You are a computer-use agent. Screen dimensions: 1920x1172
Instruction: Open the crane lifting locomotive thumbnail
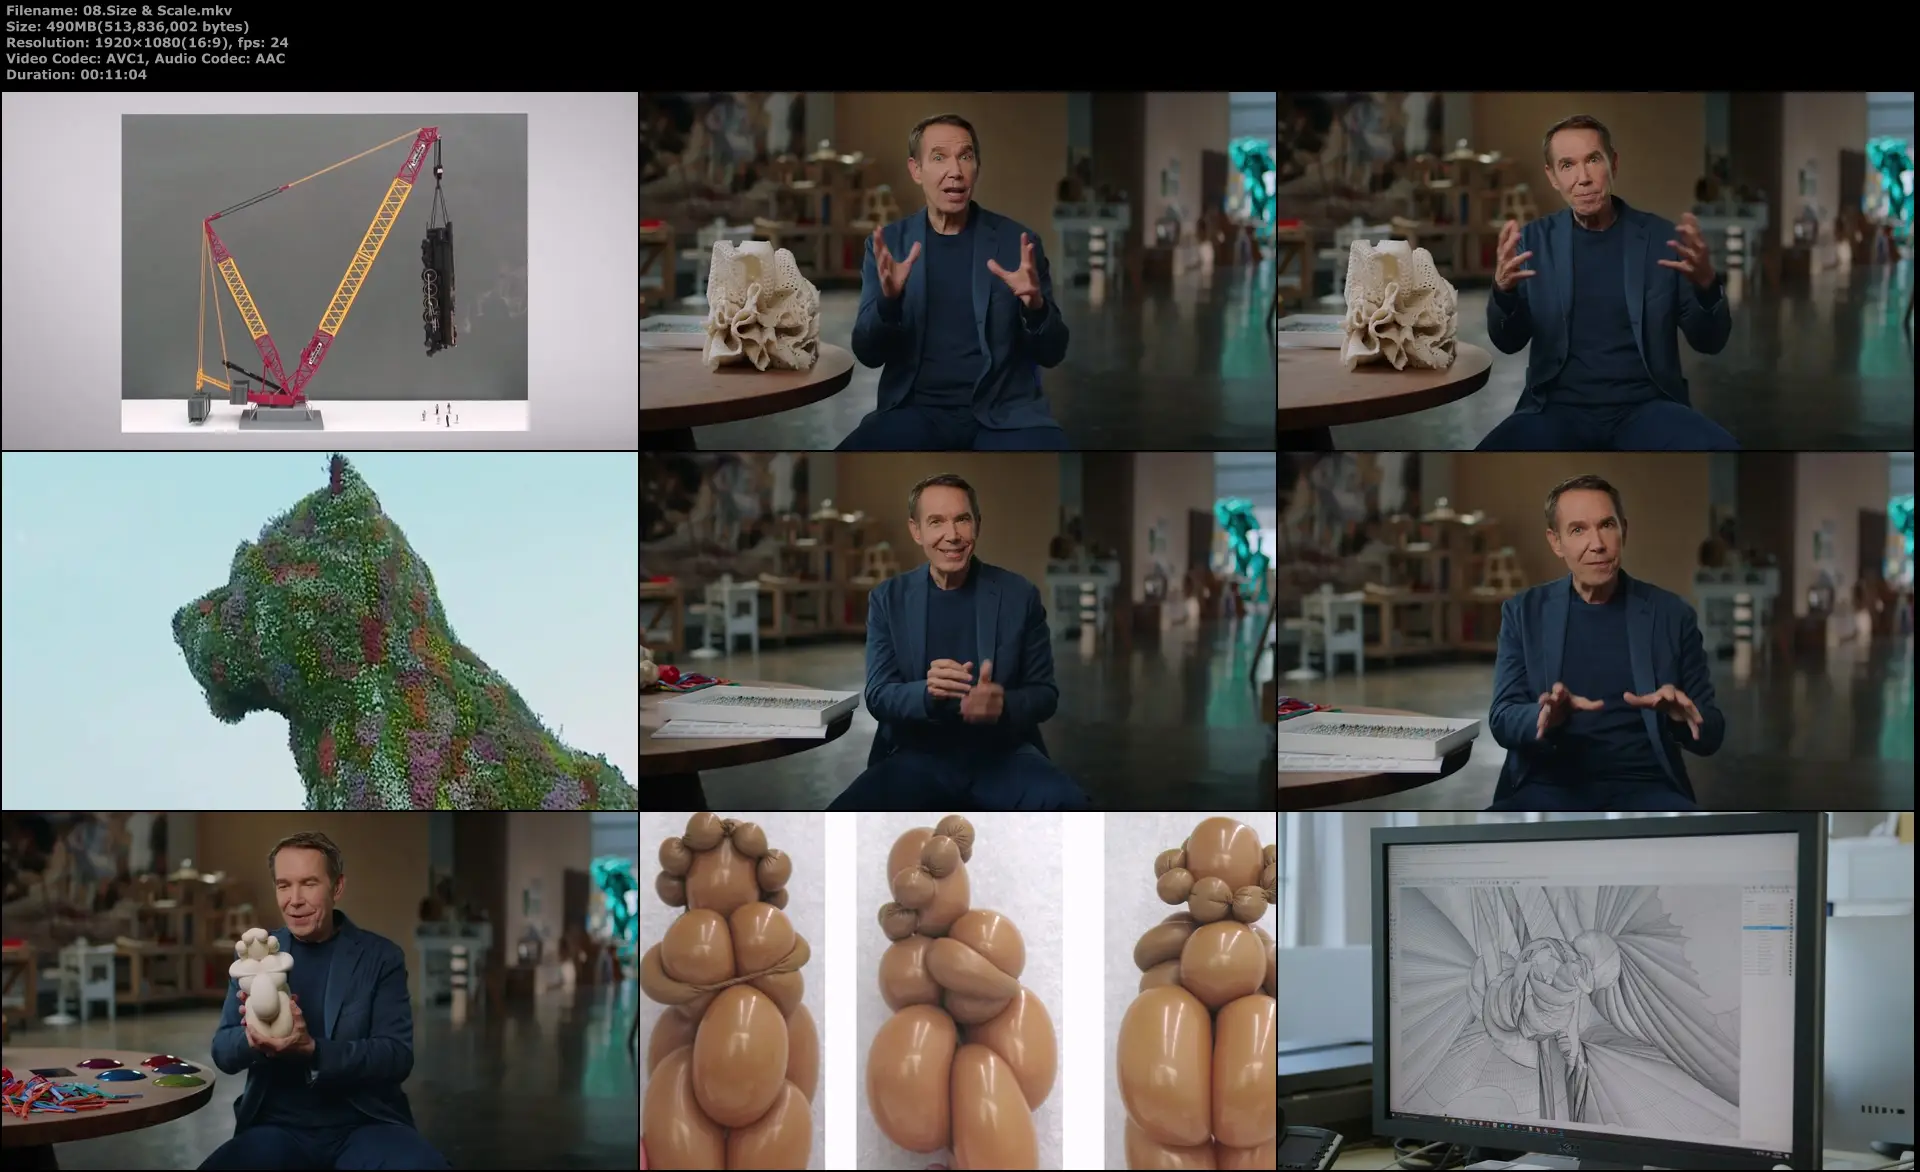(320, 271)
